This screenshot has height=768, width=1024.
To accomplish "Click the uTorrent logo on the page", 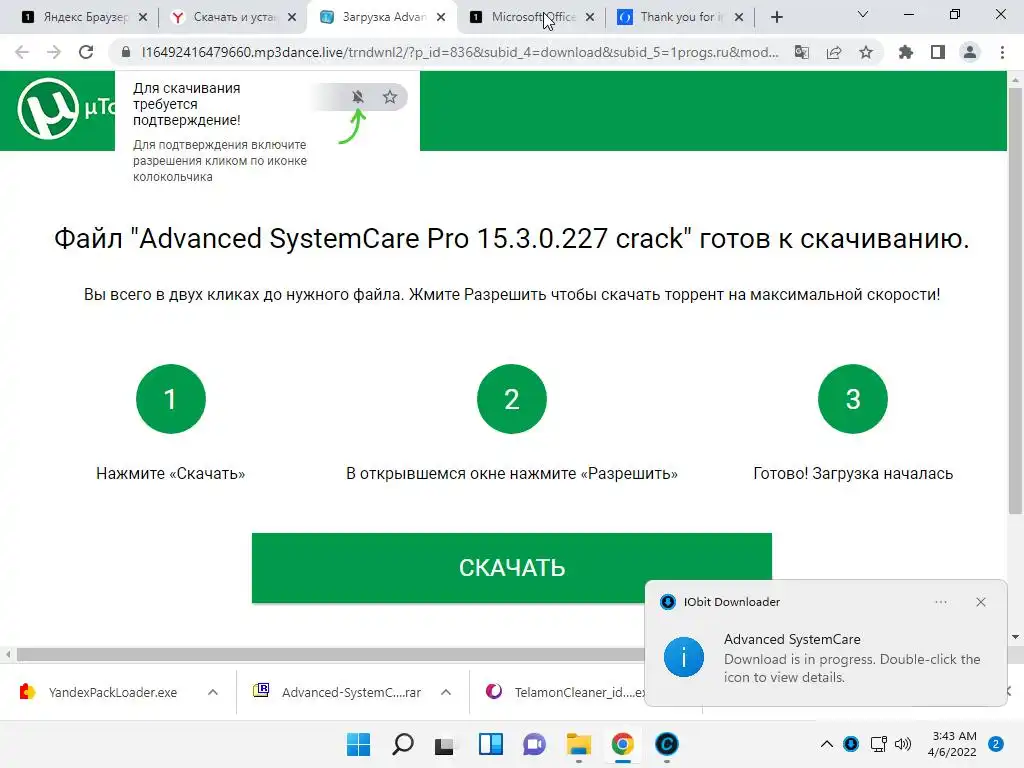I will pos(48,108).
